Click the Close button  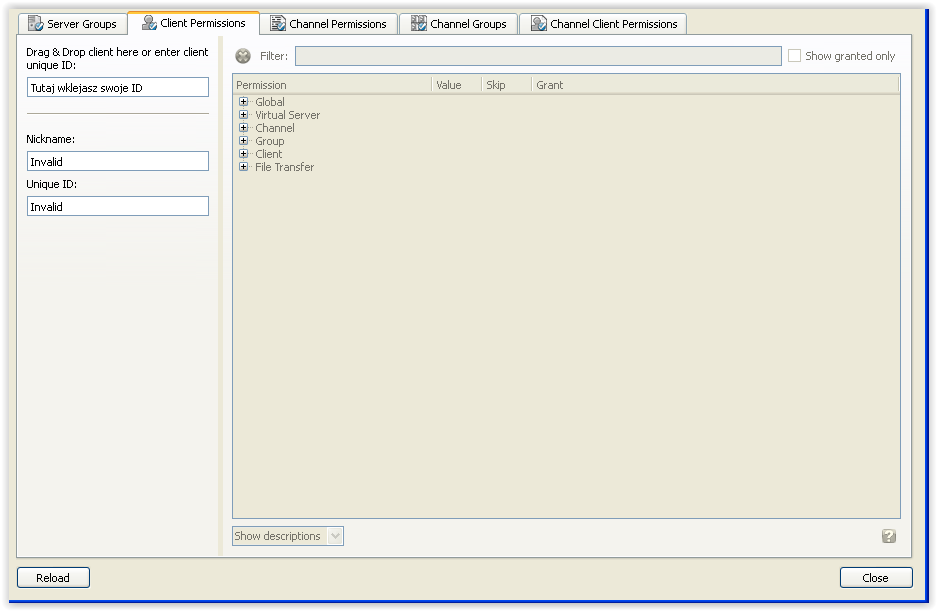point(876,578)
